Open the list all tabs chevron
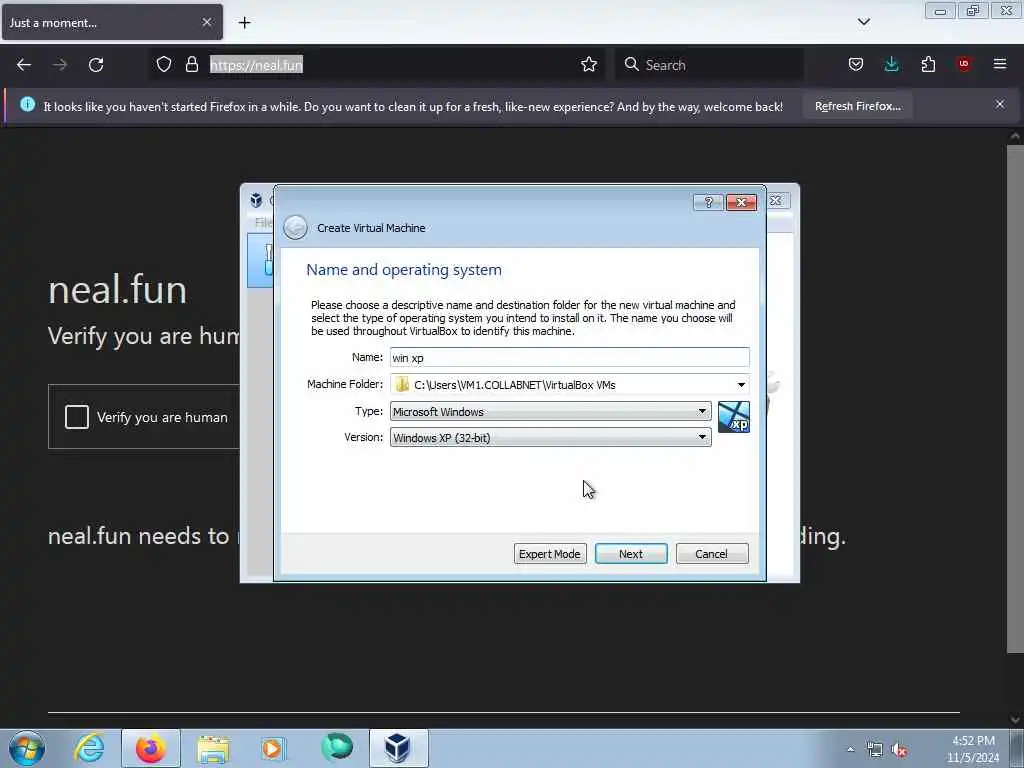 pos(863,22)
